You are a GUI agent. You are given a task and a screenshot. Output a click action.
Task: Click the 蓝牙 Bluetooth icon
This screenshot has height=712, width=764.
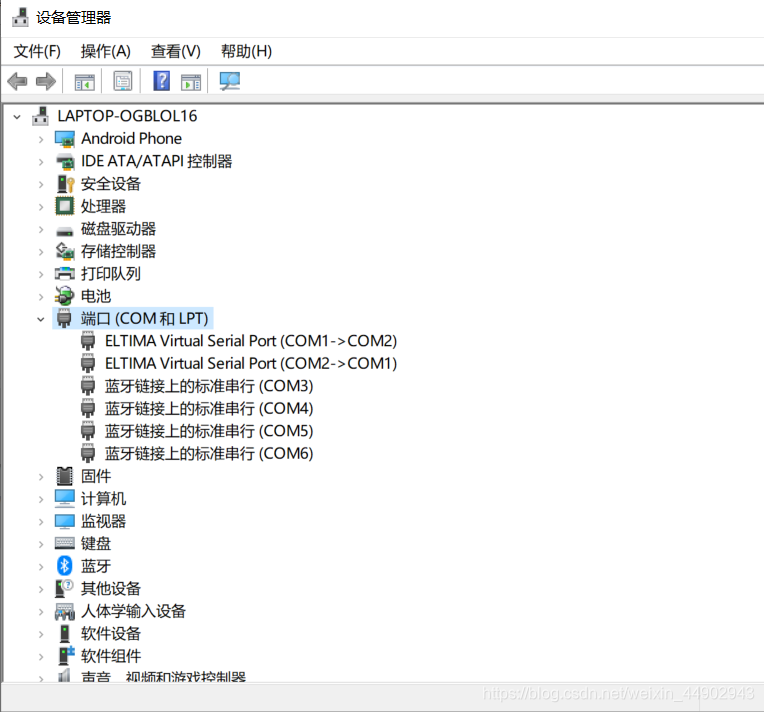pyautogui.click(x=65, y=566)
